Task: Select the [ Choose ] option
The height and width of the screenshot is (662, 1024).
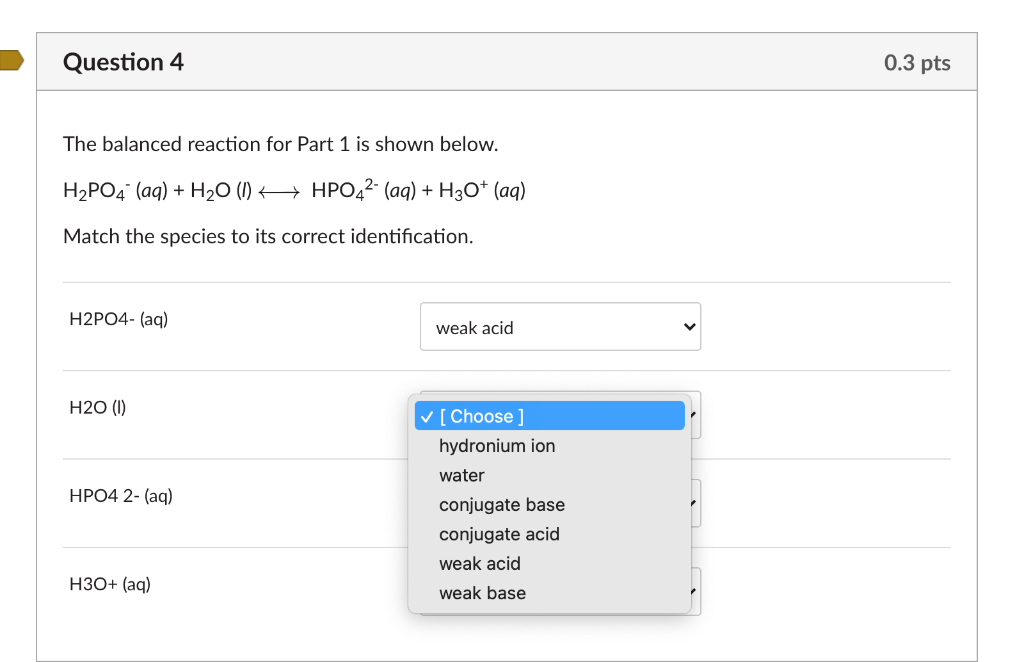Action: click(x=549, y=416)
